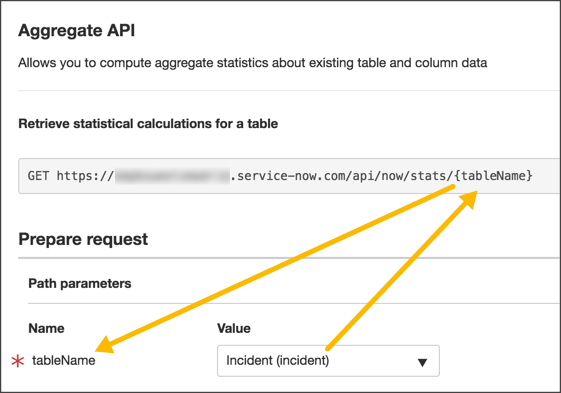The image size is (561, 393).
Task: Click the "Allows you to compute aggregate statistics" description
Action: (253, 63)
